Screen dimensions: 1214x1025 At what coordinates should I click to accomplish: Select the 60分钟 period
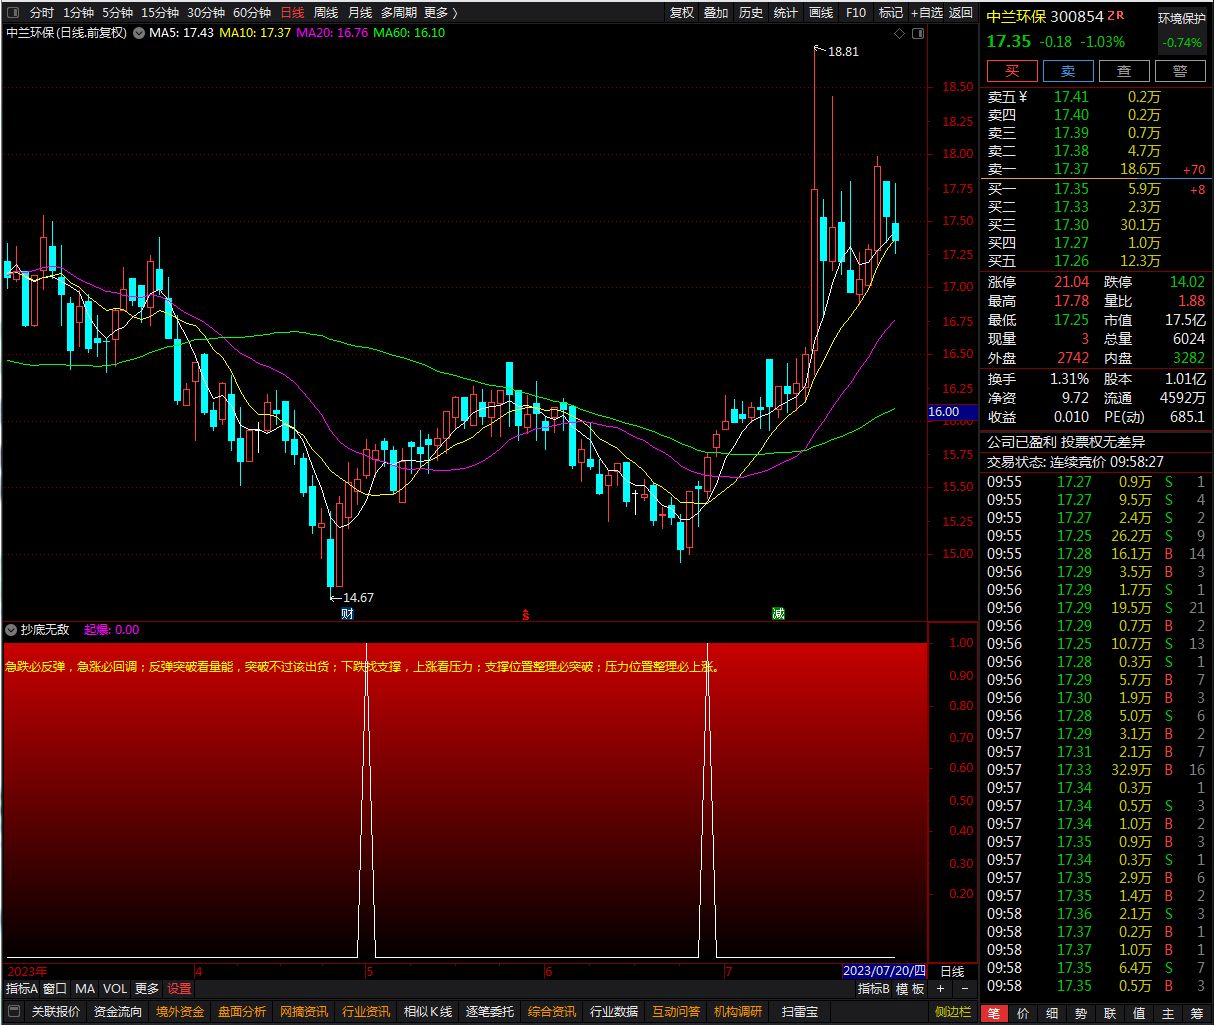pyautogui.click(x=252, y=12)
